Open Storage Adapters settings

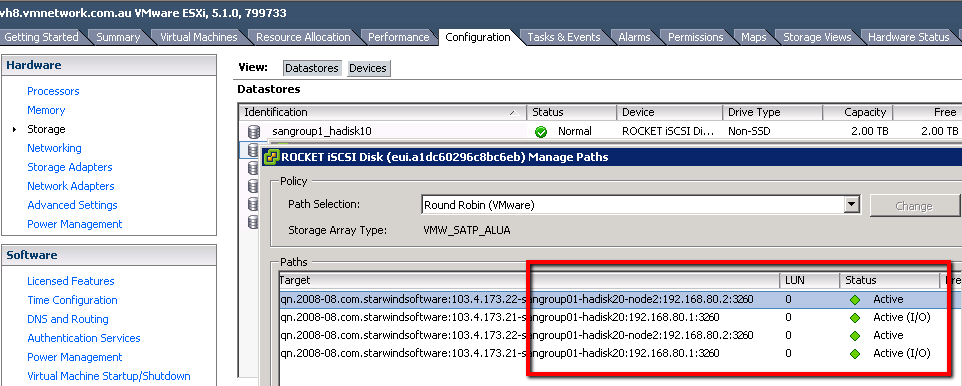69,167
